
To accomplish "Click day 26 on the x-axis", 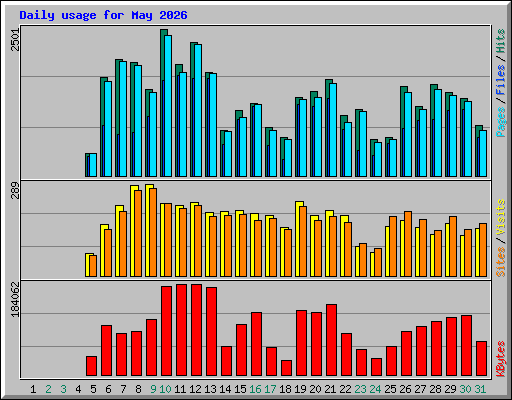I will tap(405, 389).
